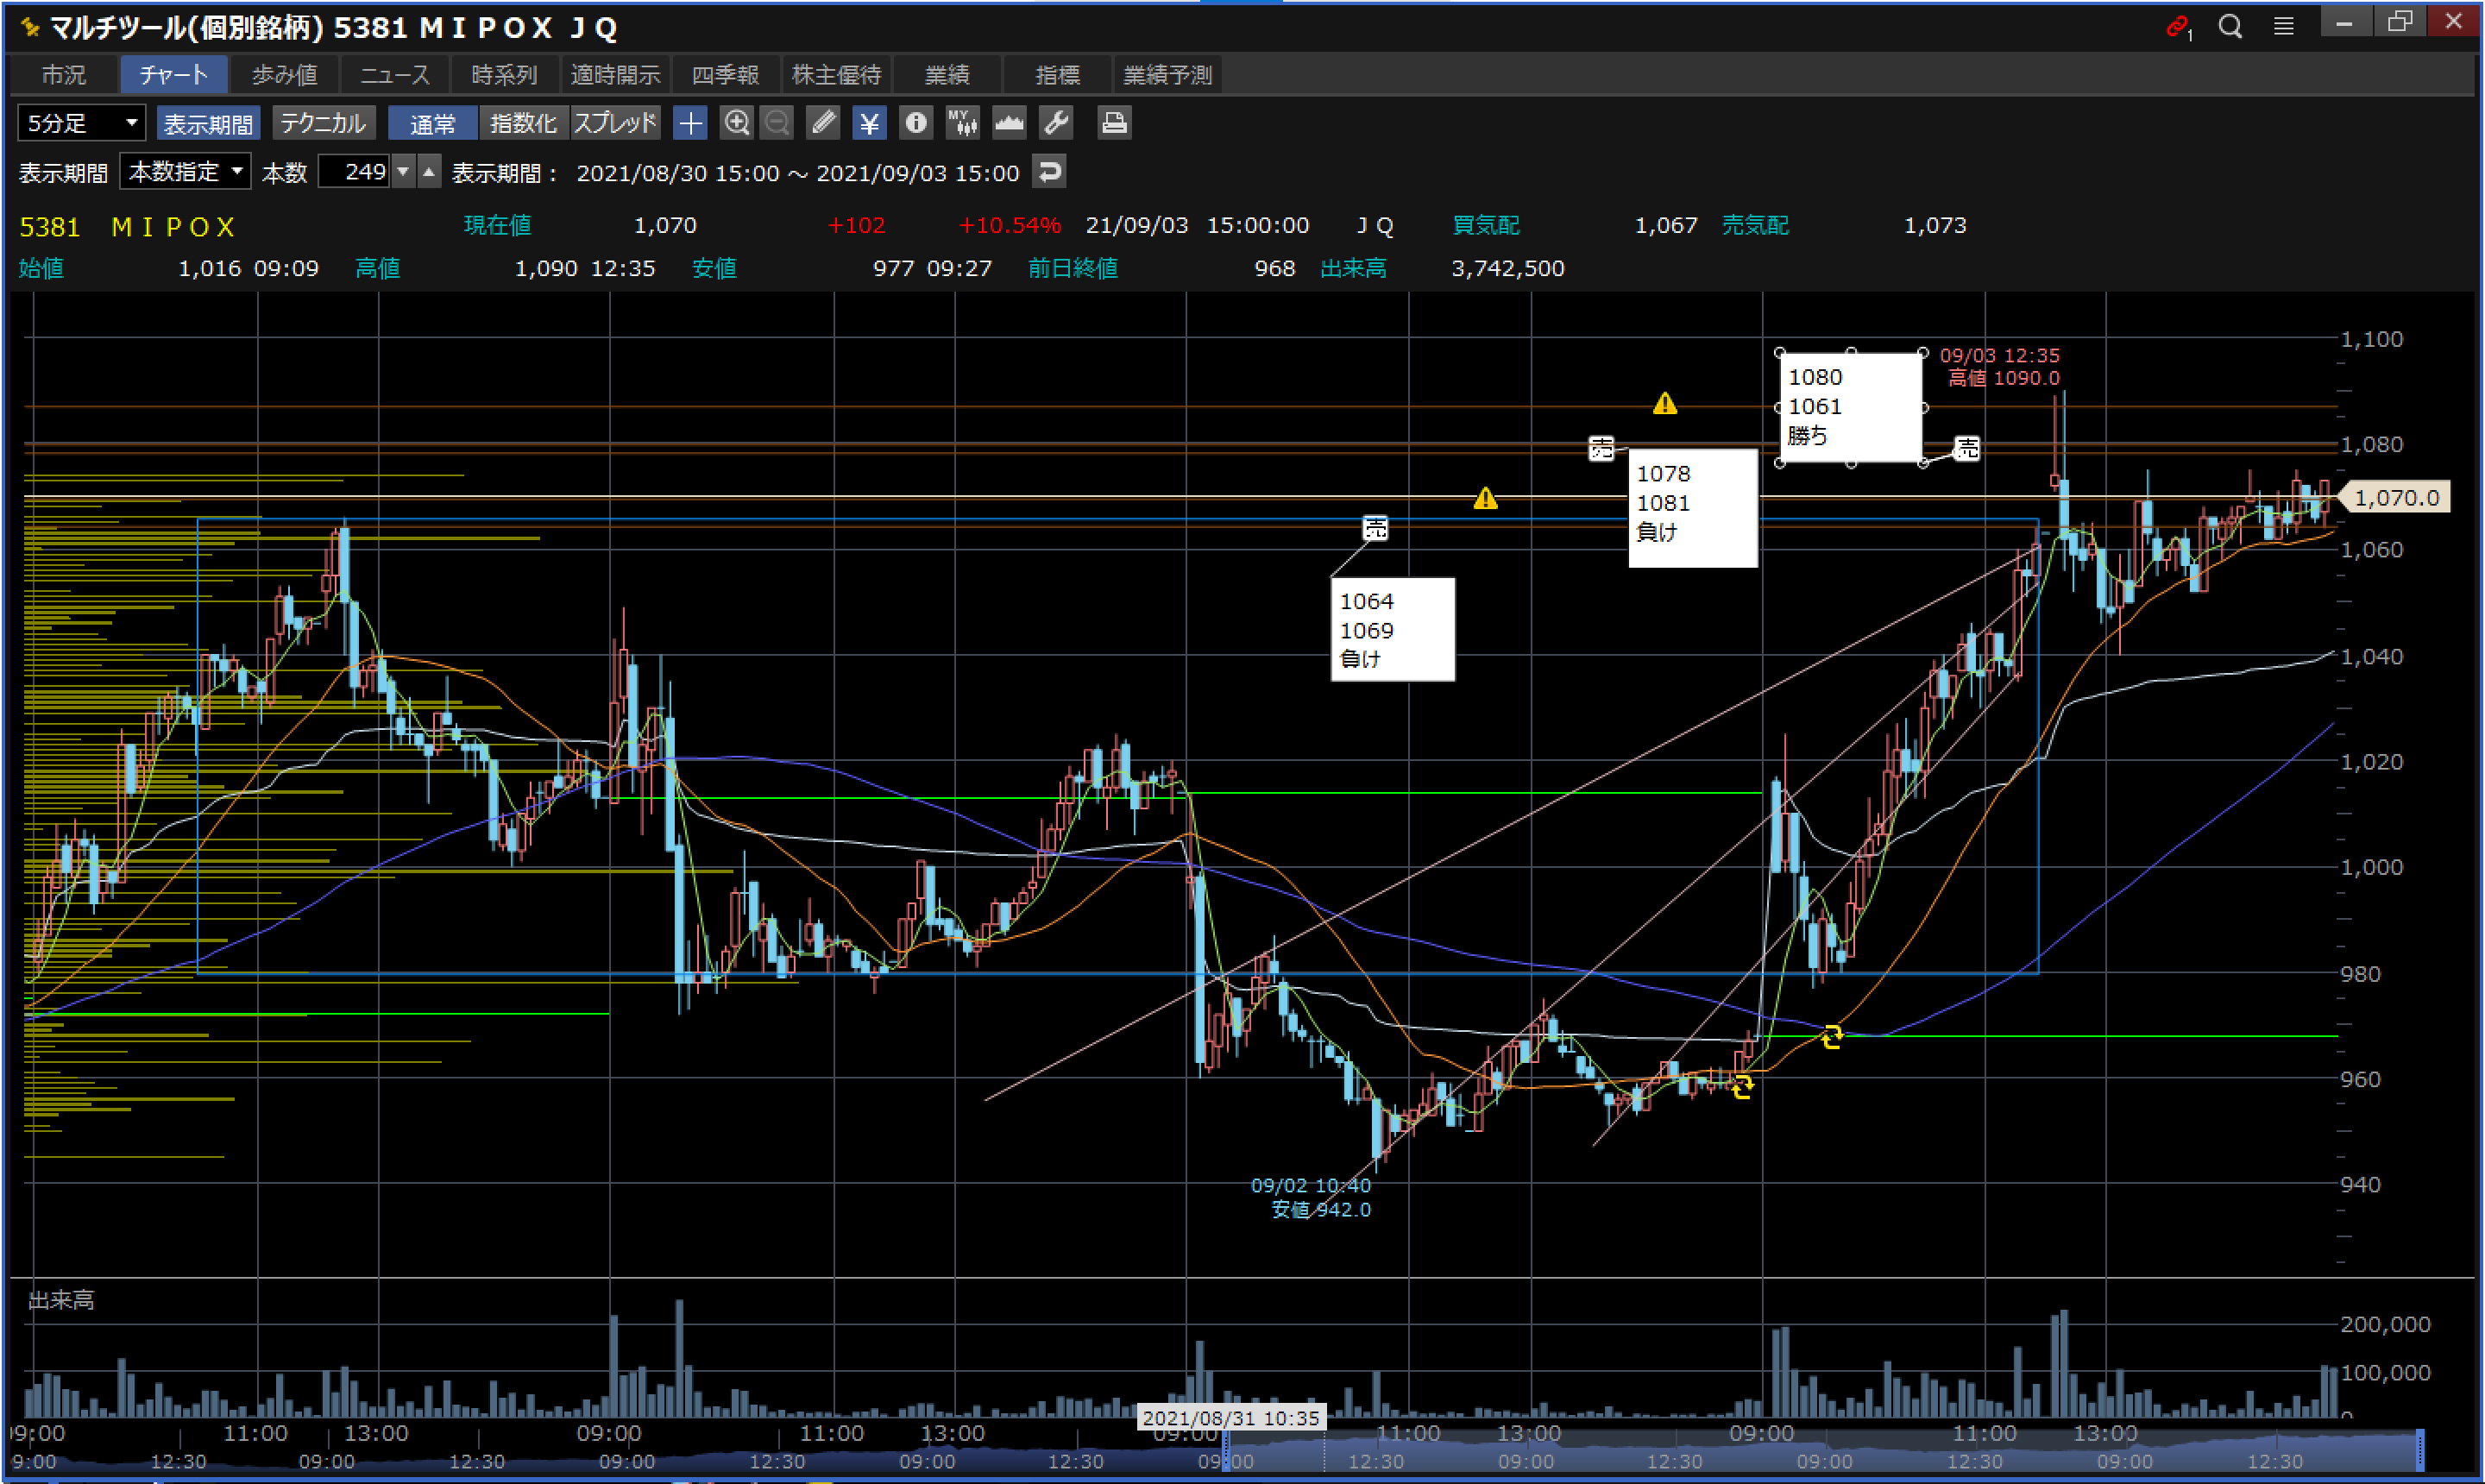The image size is (2485, 1484).
Task: Decrease bar count with down arrow
Action: coord(403,172)
